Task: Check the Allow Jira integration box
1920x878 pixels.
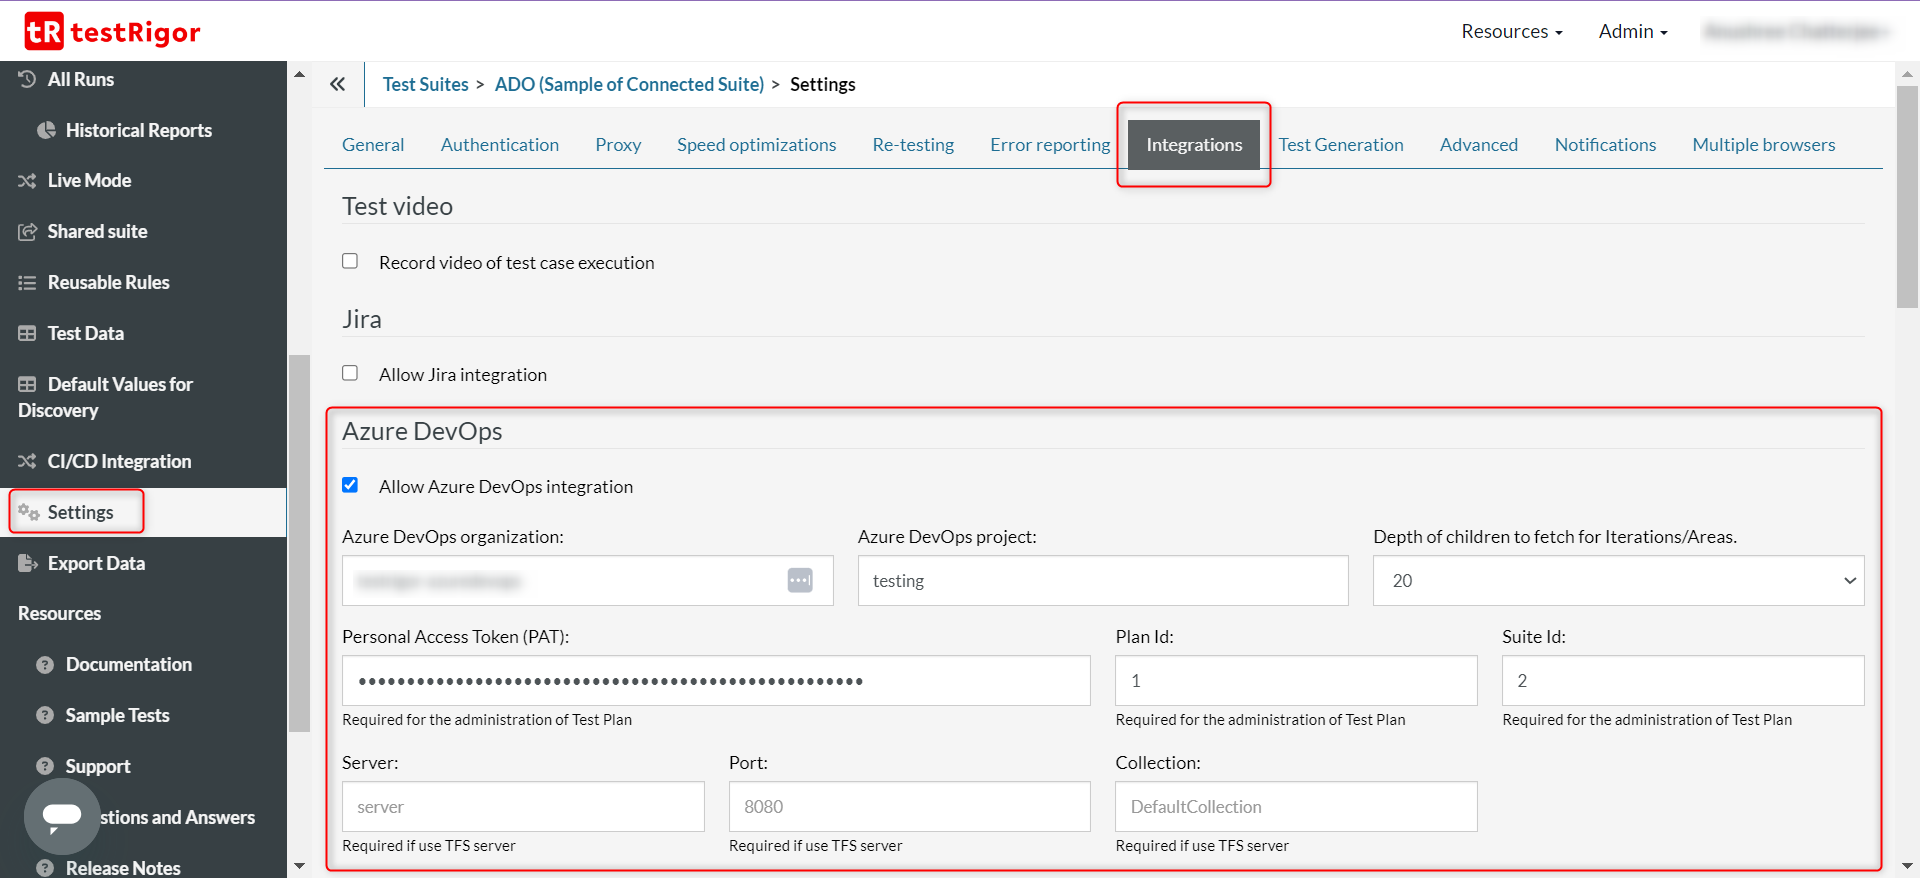Action: (350, 373)
